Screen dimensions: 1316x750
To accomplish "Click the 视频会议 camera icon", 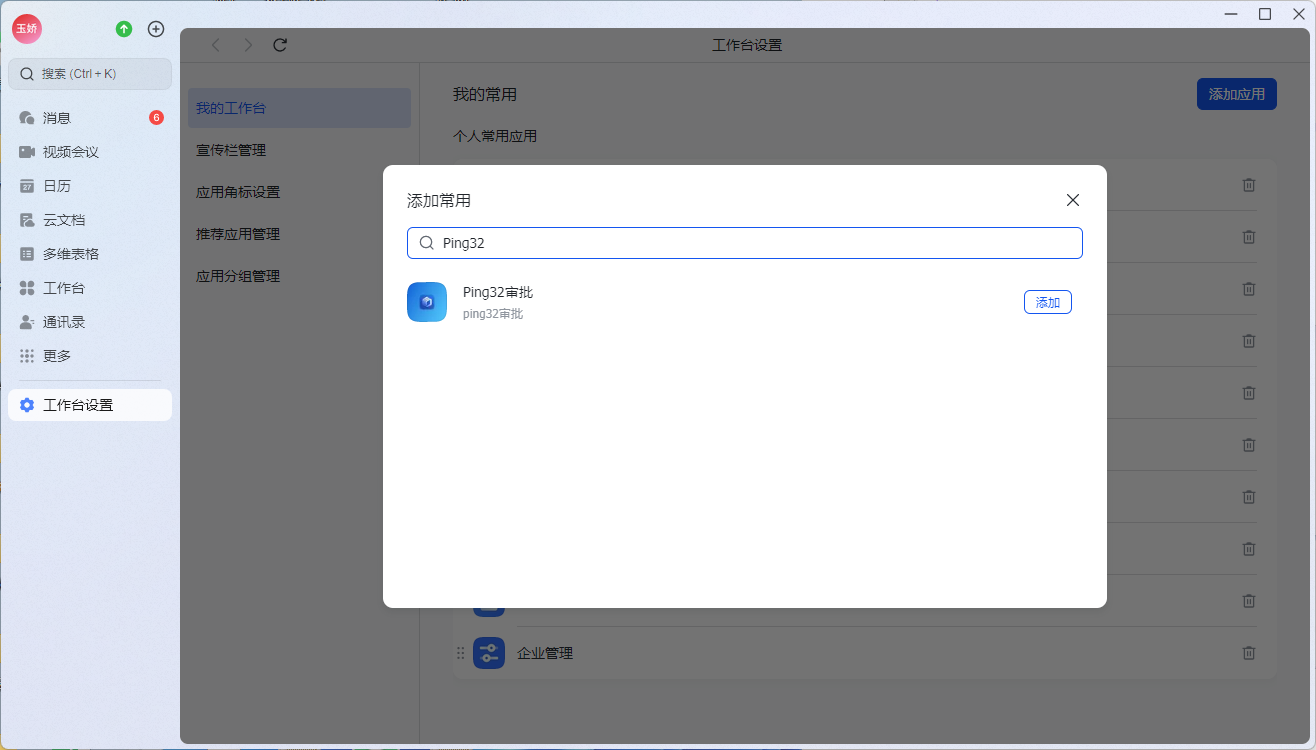I will point(27,152).
